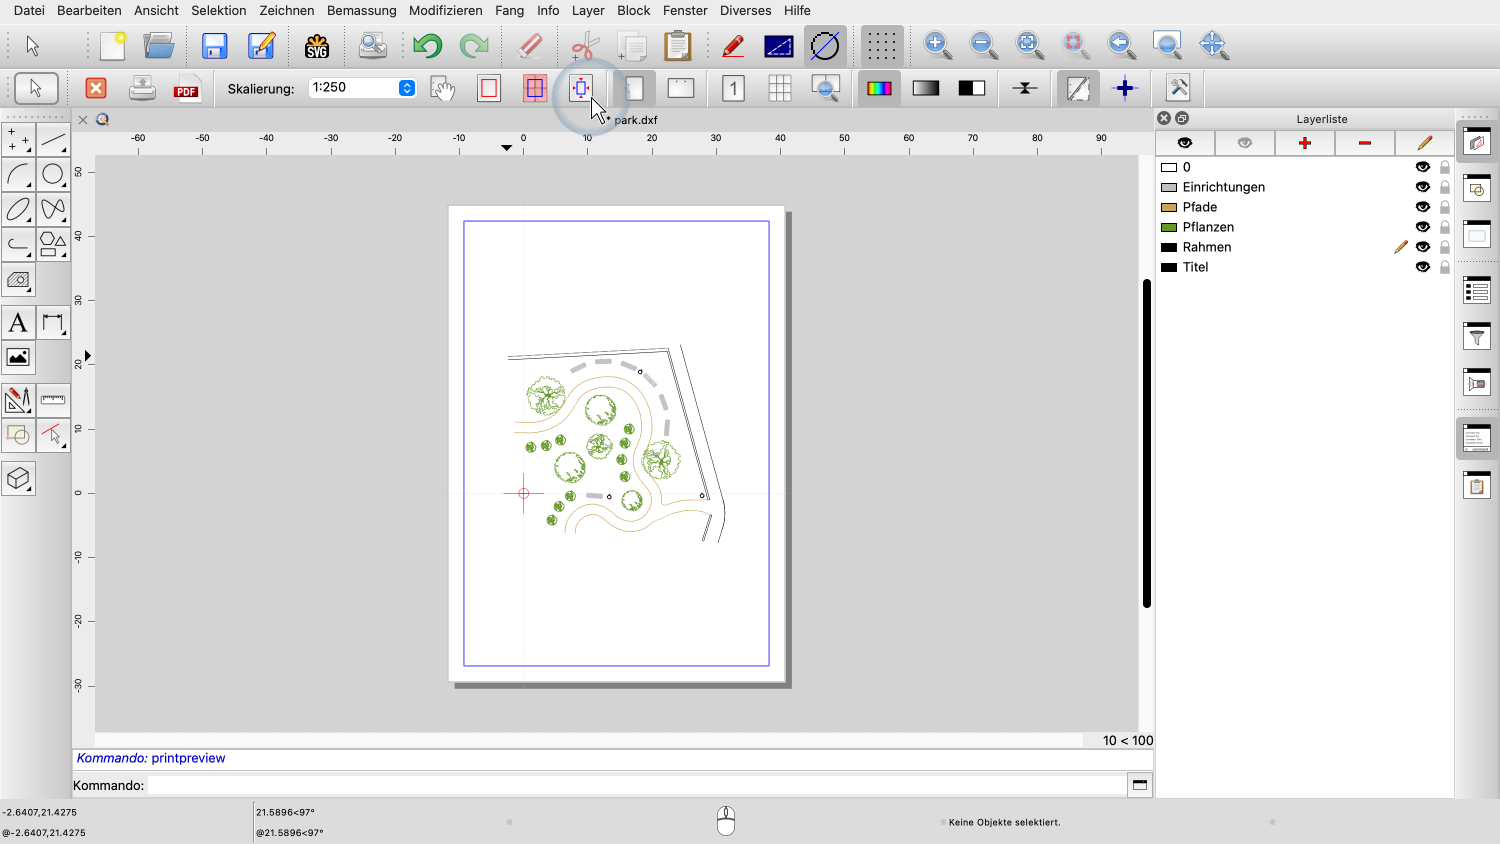Select the Text tool
The image size is (1500, 844).
tap(18, 323)
